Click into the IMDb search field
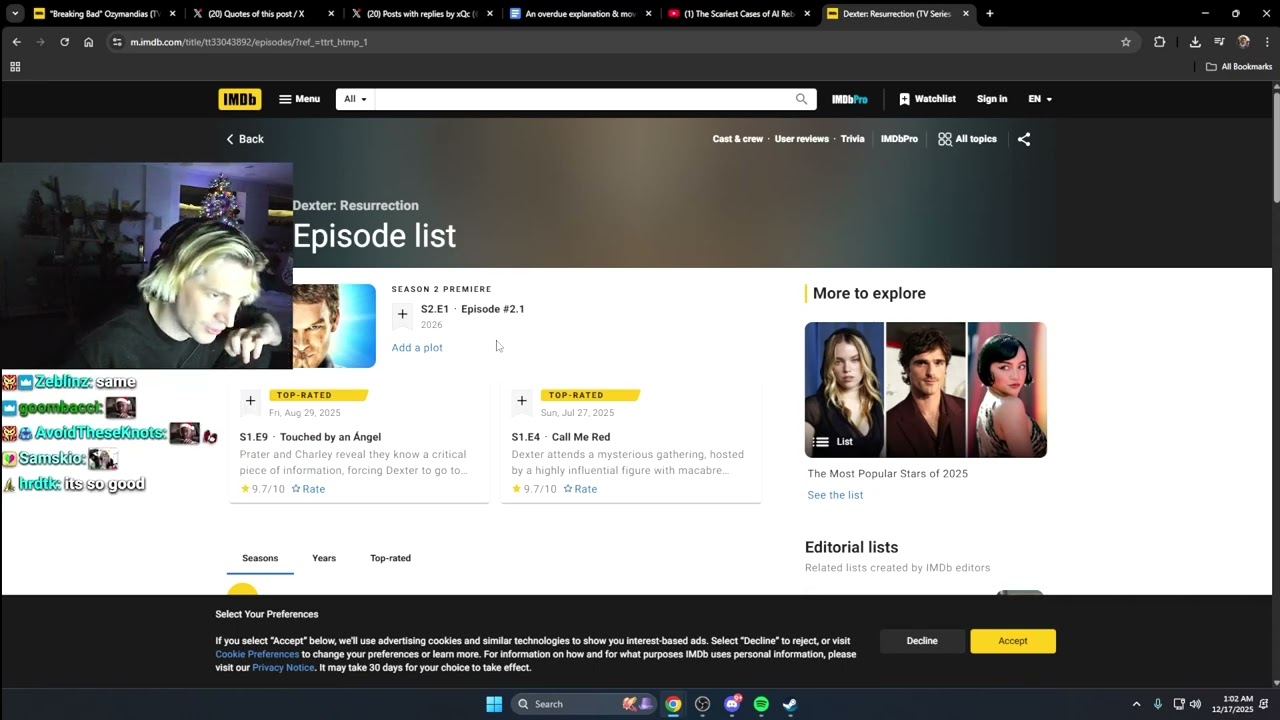Viewport: 1280px width, 720px height. tap(583, 99)
